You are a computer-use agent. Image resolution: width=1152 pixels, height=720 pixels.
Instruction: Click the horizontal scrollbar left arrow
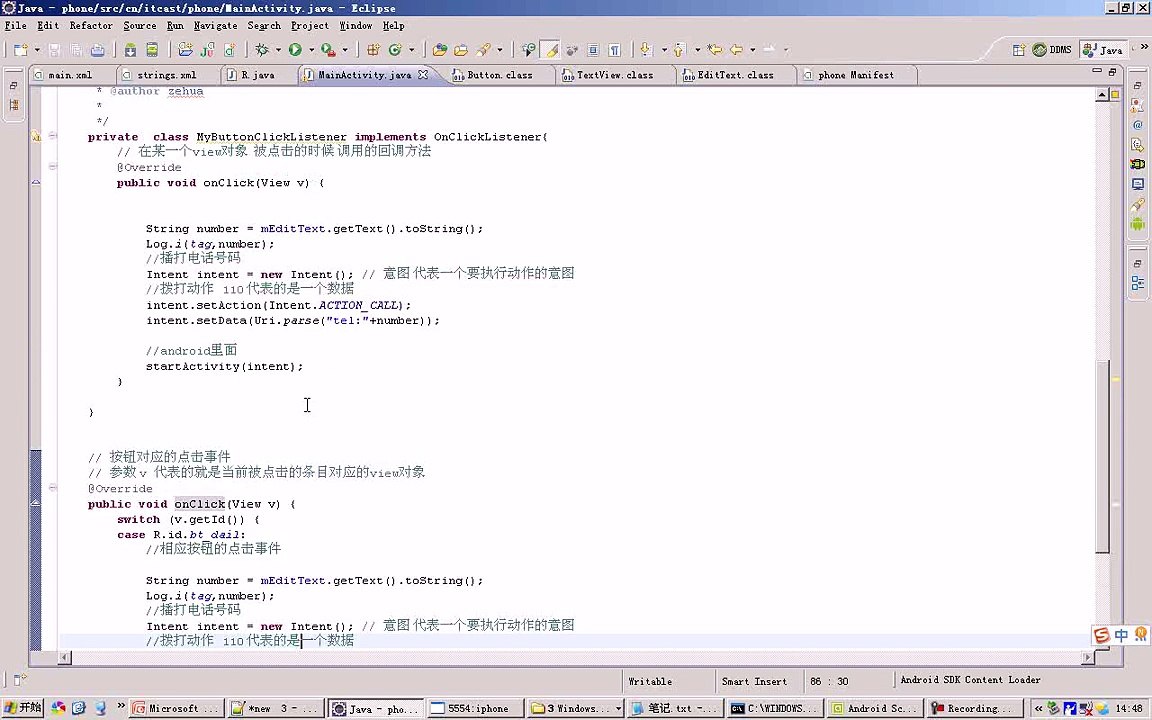65,658
